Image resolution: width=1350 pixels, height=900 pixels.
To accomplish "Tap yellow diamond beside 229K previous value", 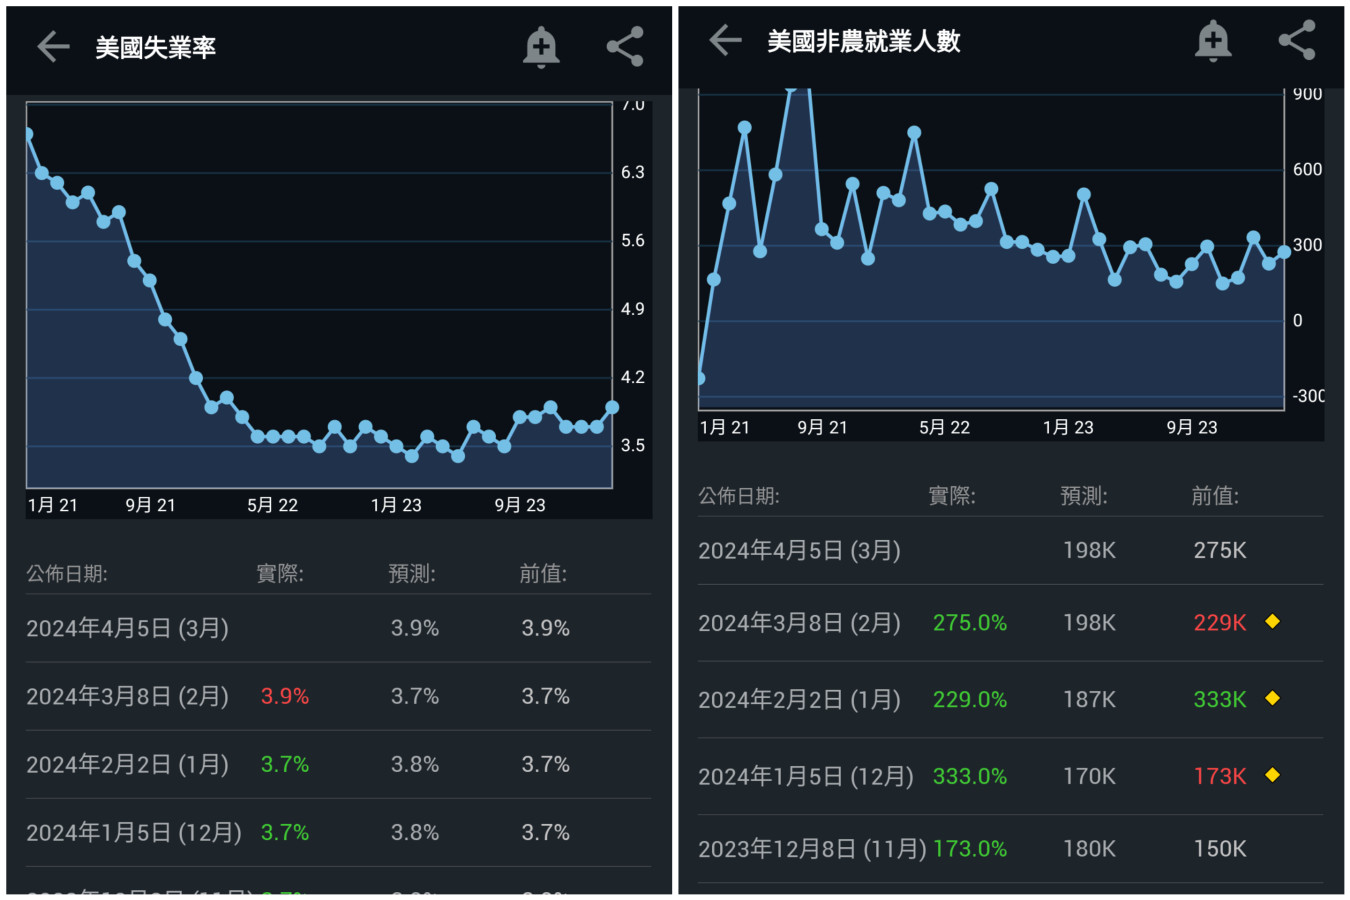I will click(x=1273, y=621).
